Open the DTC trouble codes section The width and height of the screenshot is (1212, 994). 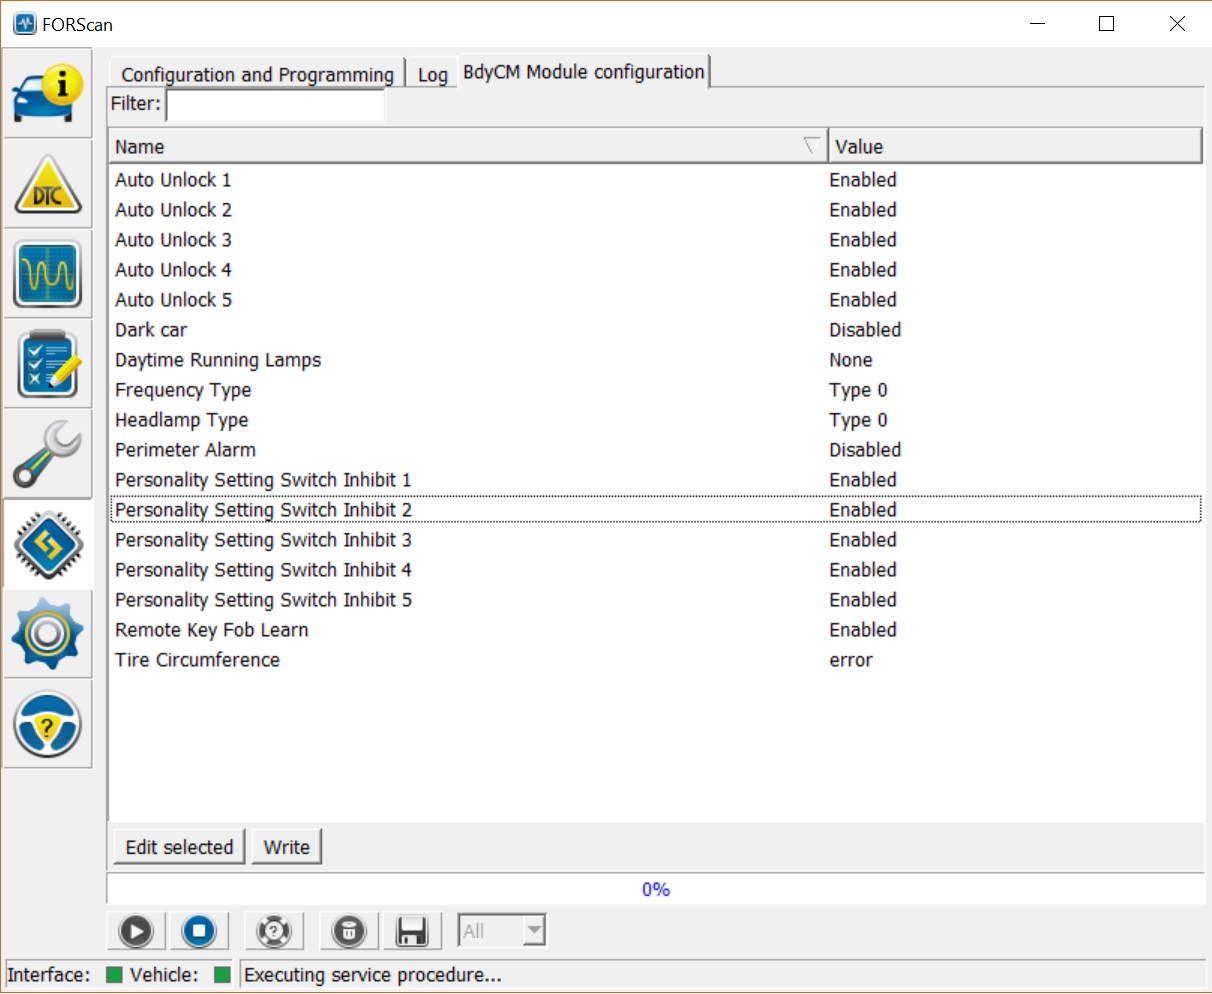(x=47, y=184)
